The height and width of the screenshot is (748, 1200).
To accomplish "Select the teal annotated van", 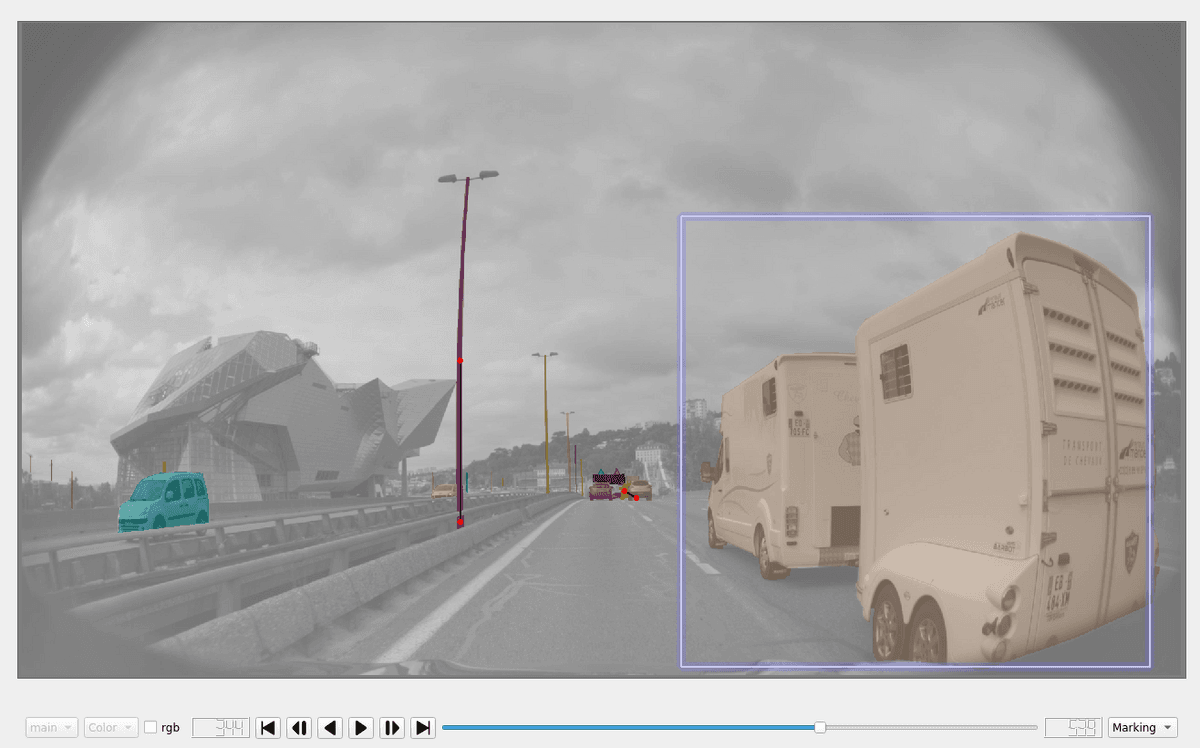I will point(164,501).
